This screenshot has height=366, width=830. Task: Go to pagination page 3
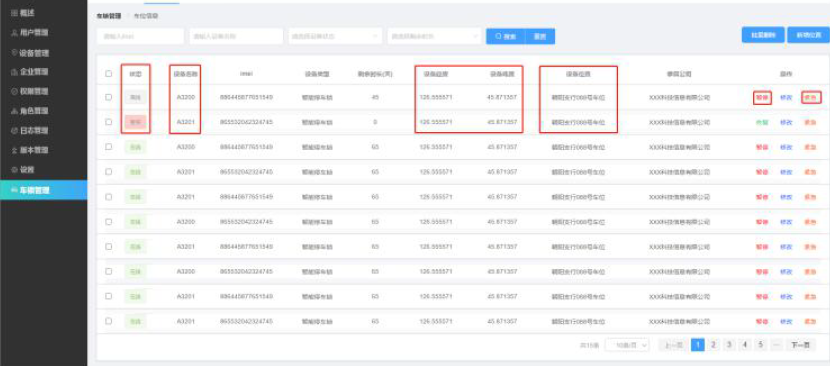click(729, 345)
